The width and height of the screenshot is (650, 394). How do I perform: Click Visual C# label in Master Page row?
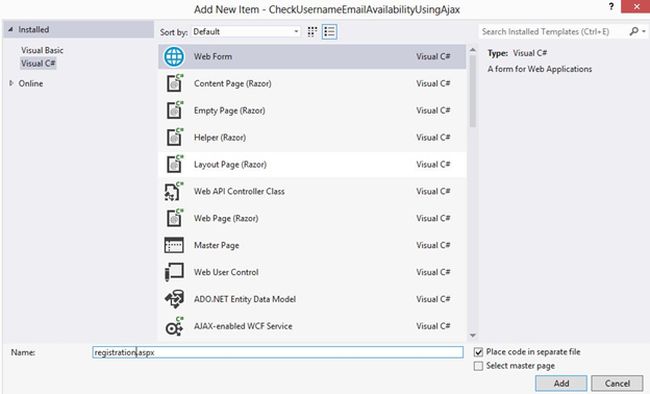(433, 245)
